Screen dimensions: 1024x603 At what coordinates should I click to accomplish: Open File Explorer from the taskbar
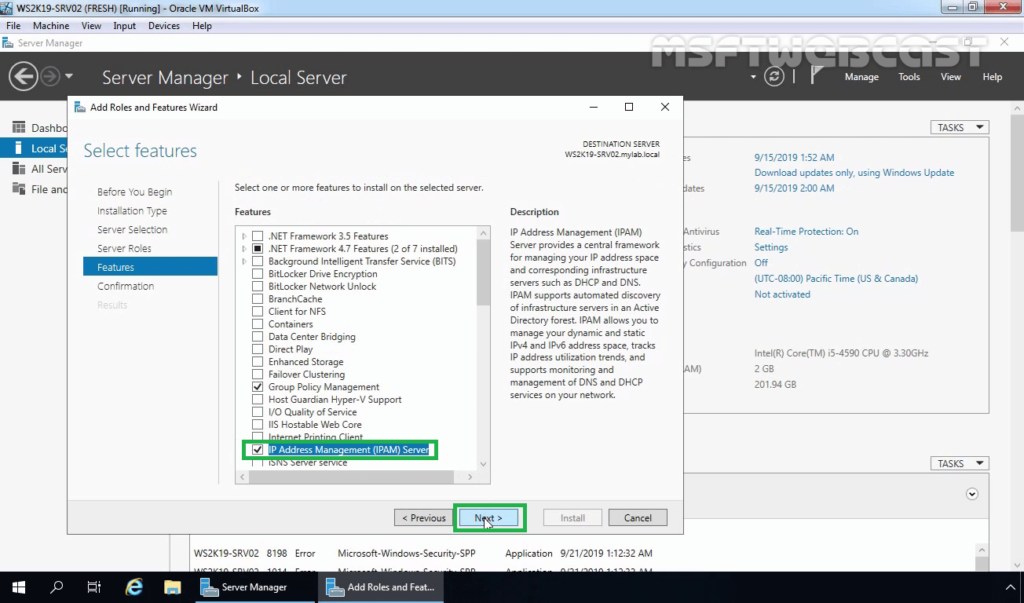(172, 587)
